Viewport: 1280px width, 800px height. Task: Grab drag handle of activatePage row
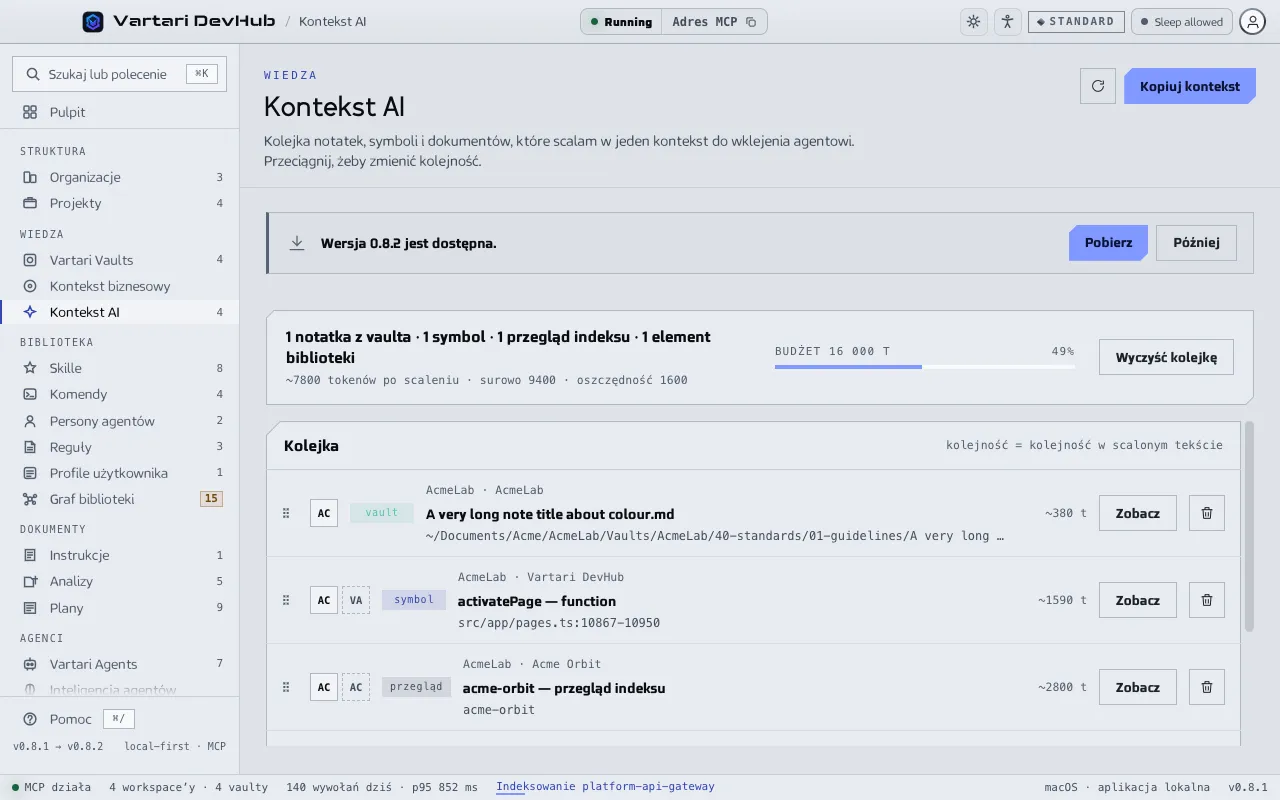(x=286, y=600)
